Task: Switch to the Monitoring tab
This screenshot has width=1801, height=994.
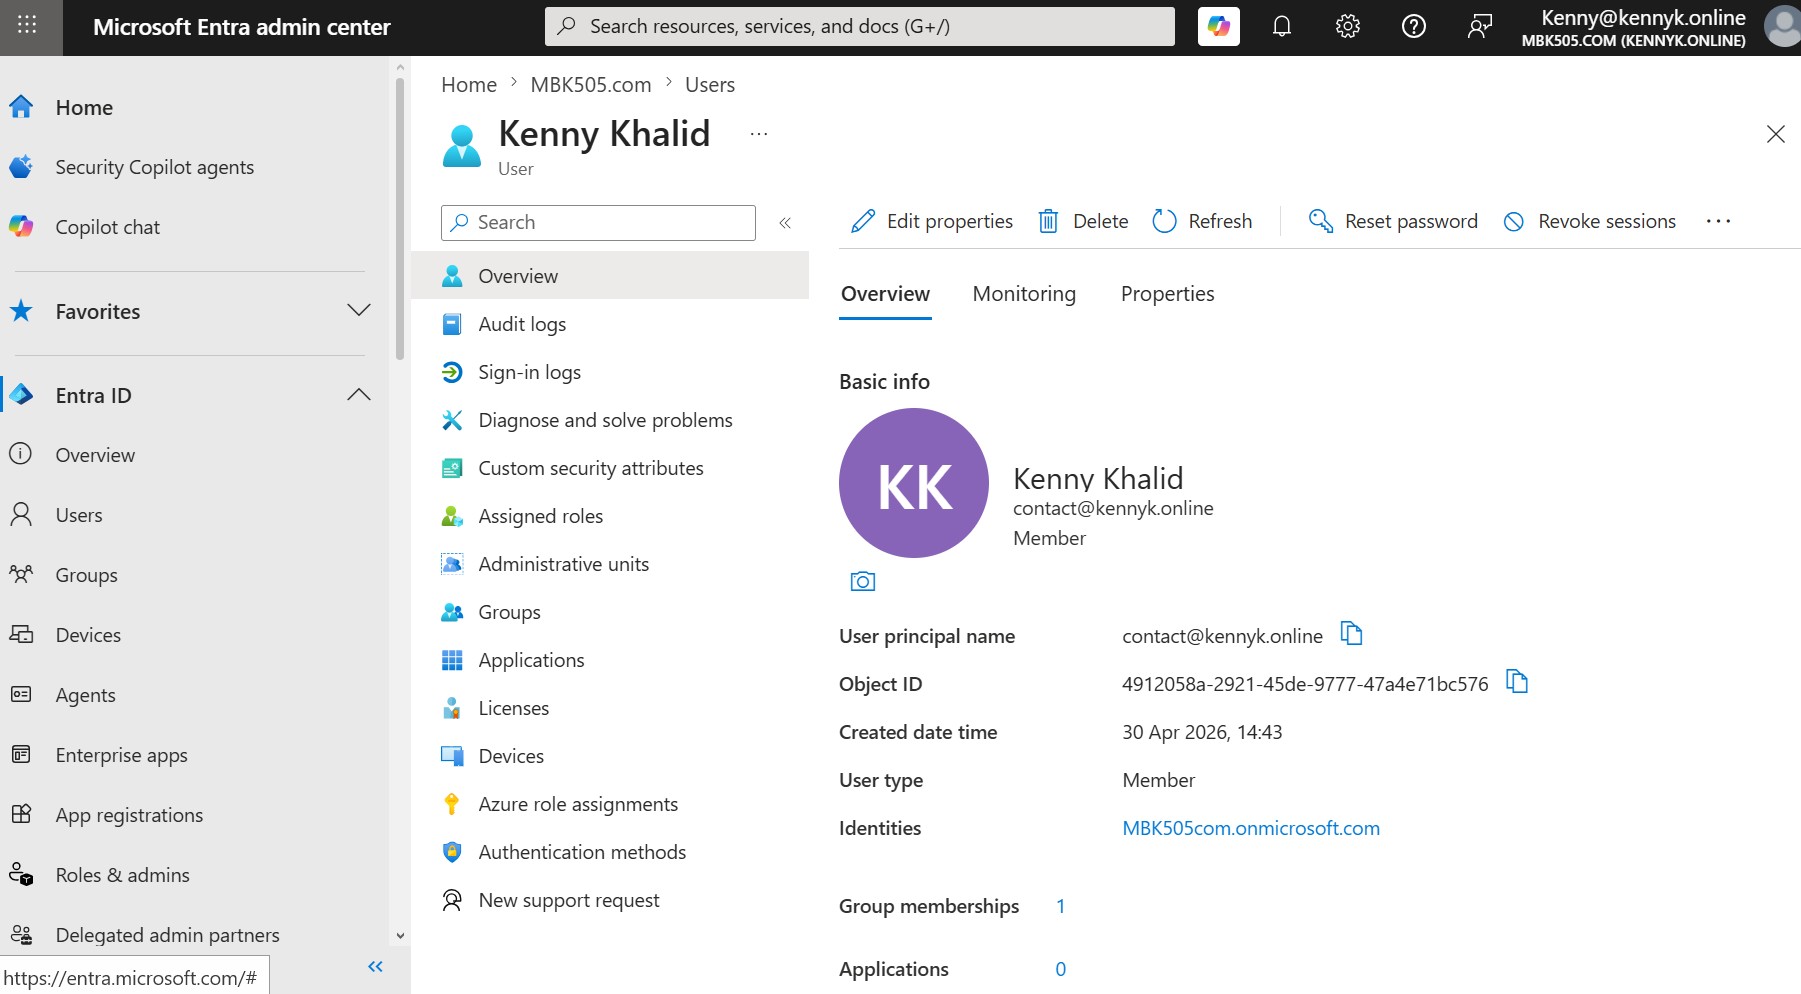Action: (1024, 294)
